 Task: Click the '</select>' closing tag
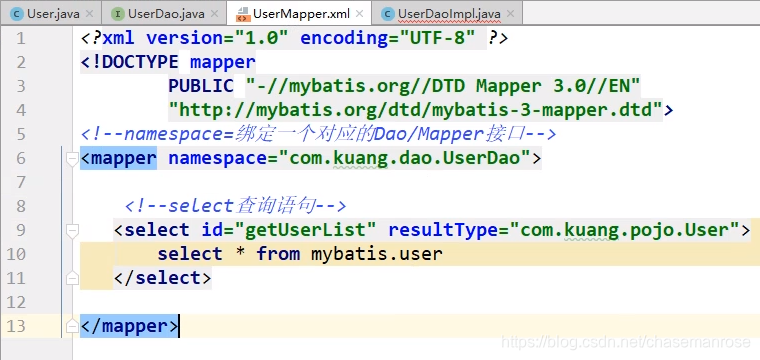pos(162,278)
